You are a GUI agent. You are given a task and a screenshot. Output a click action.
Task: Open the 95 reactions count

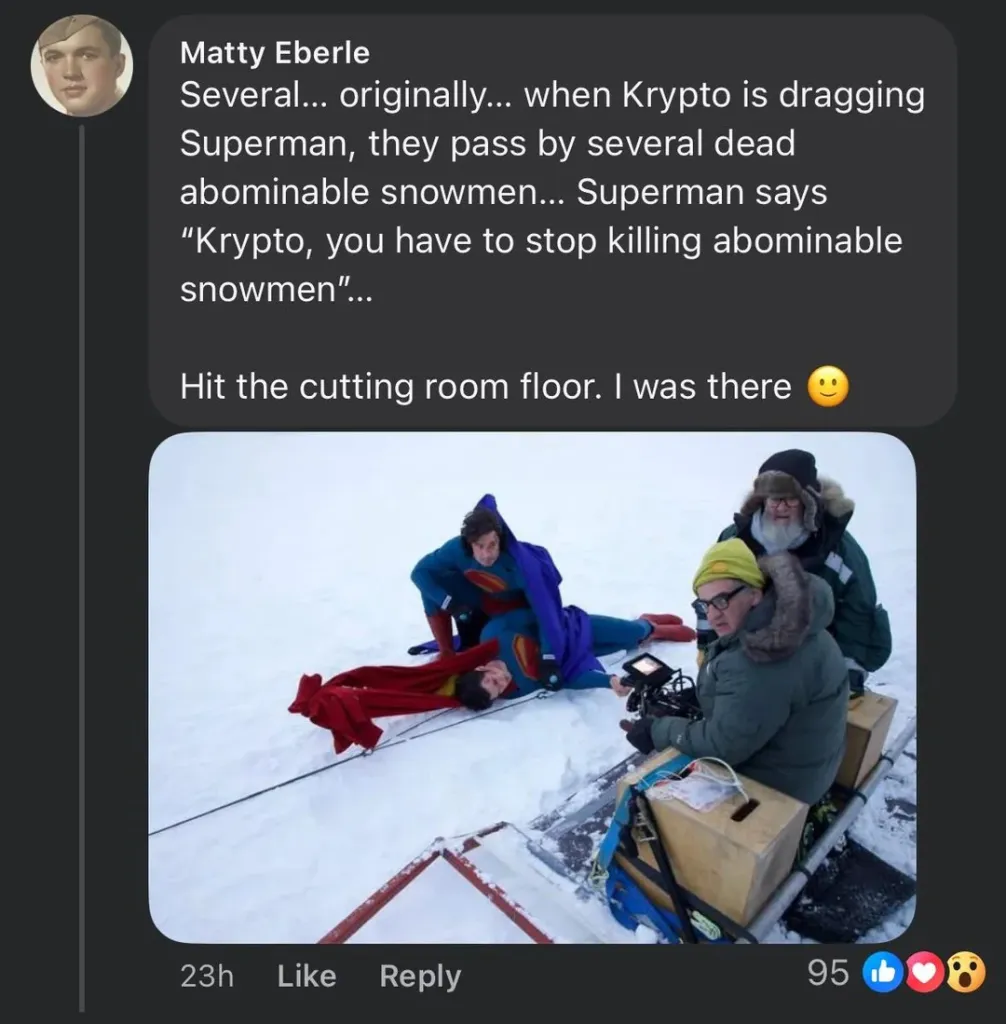pyautogui.click(x=828, y=973)
